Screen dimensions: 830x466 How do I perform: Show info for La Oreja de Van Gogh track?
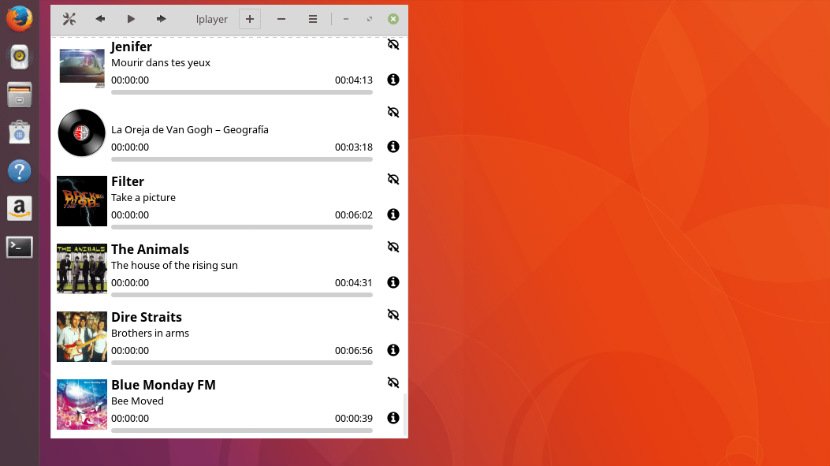pos(393,147)
